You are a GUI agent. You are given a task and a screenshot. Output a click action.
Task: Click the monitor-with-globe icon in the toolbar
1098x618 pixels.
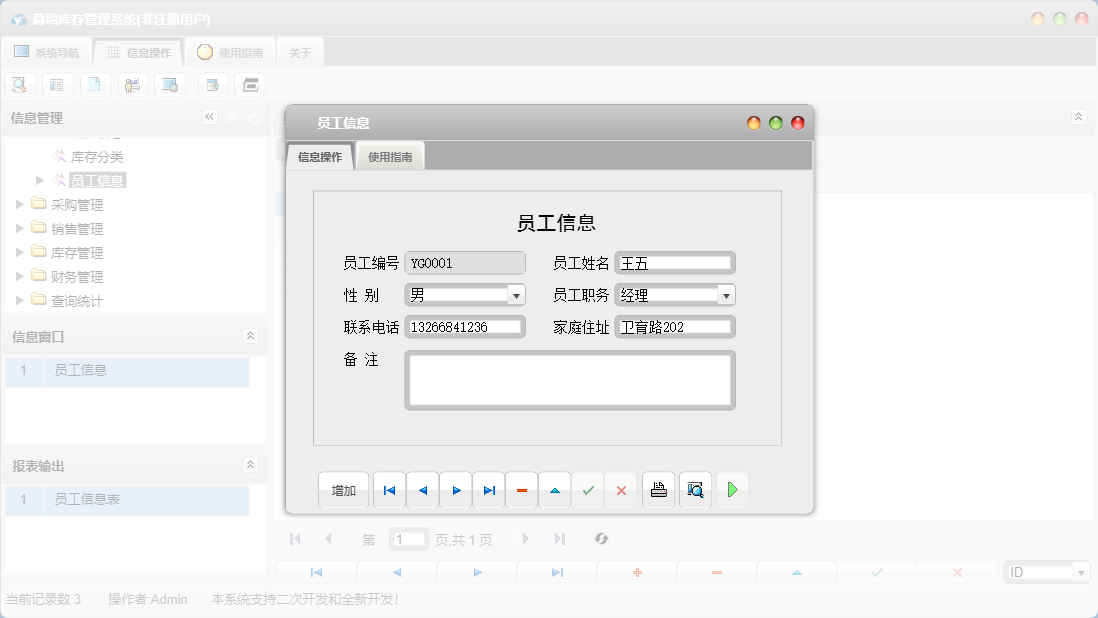pos(170,84)
